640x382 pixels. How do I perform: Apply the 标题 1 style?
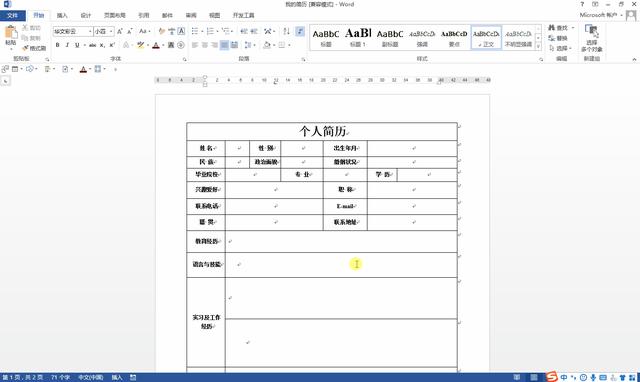tap(358, 37)
